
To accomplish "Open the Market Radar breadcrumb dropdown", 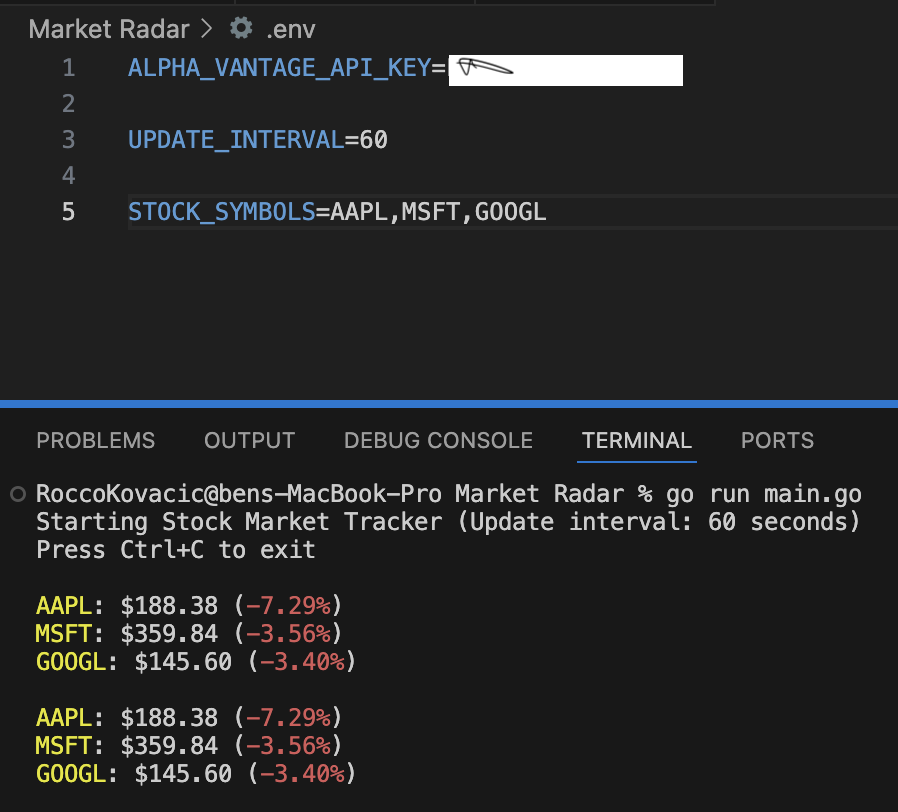I will click(x=109, y=29).
